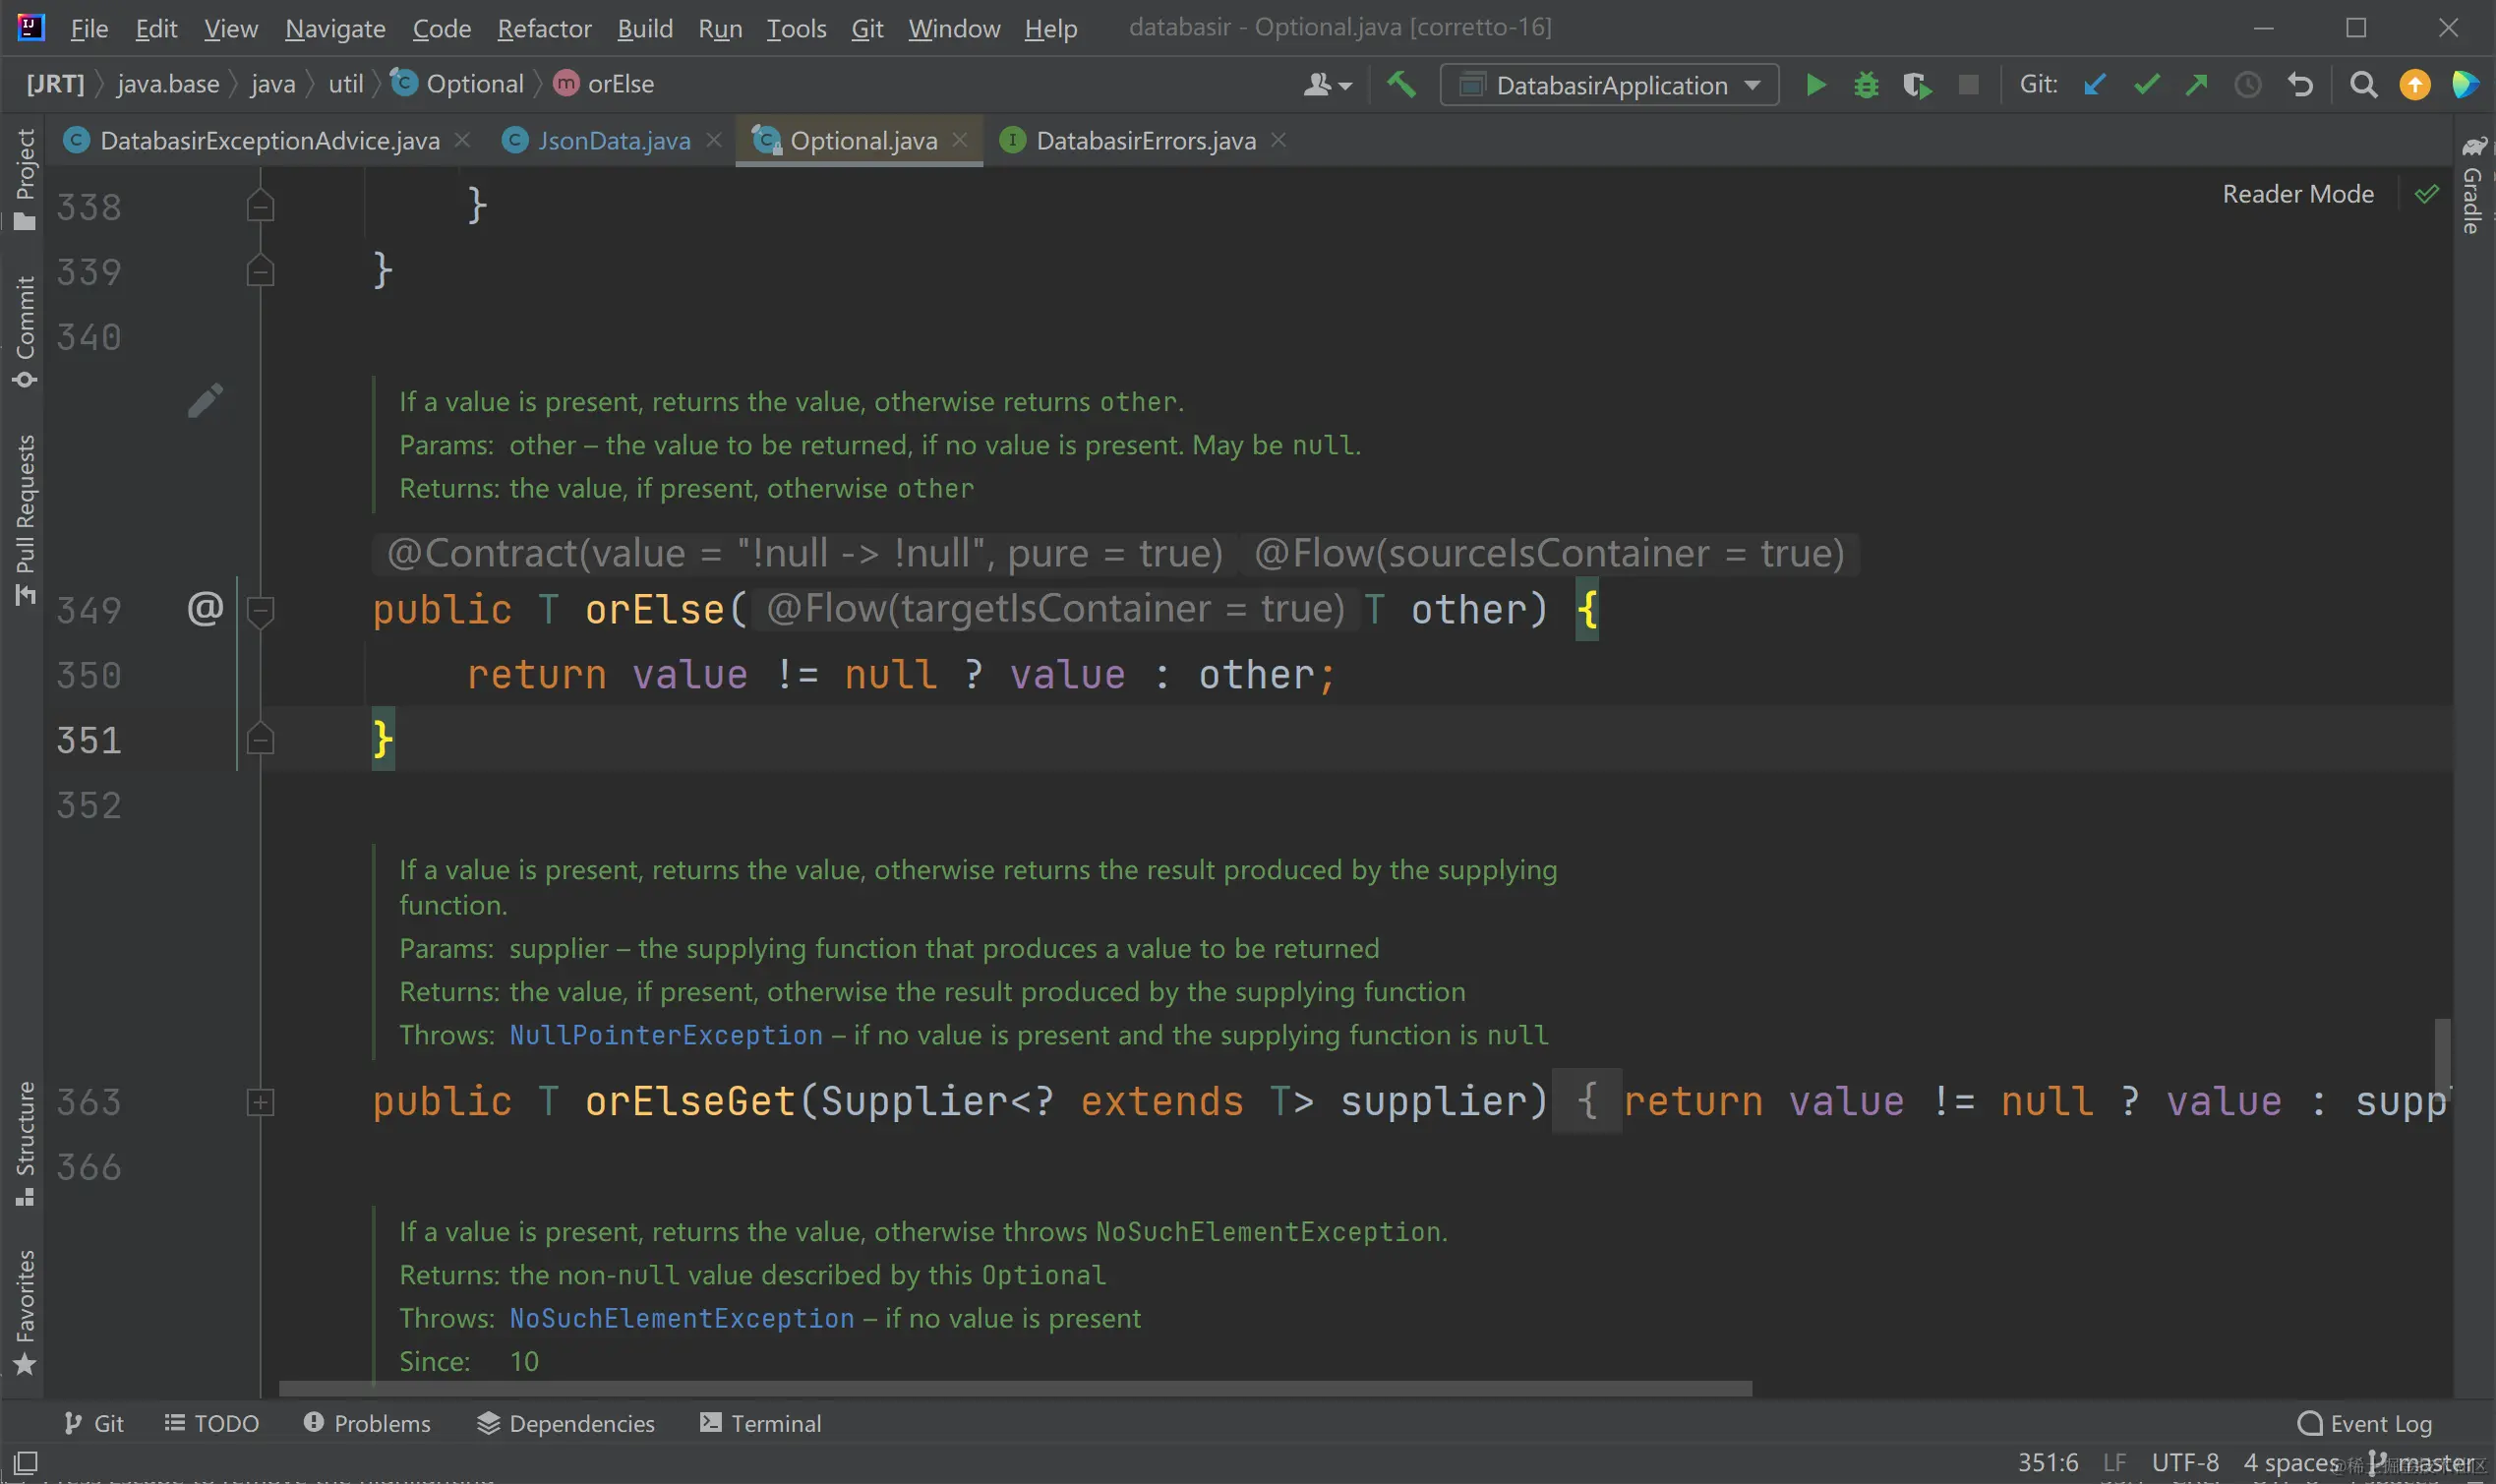The image size is (2496, 1484).
Task: Switch to DatabasirErrors.java tab
Action: point(1144,141)
